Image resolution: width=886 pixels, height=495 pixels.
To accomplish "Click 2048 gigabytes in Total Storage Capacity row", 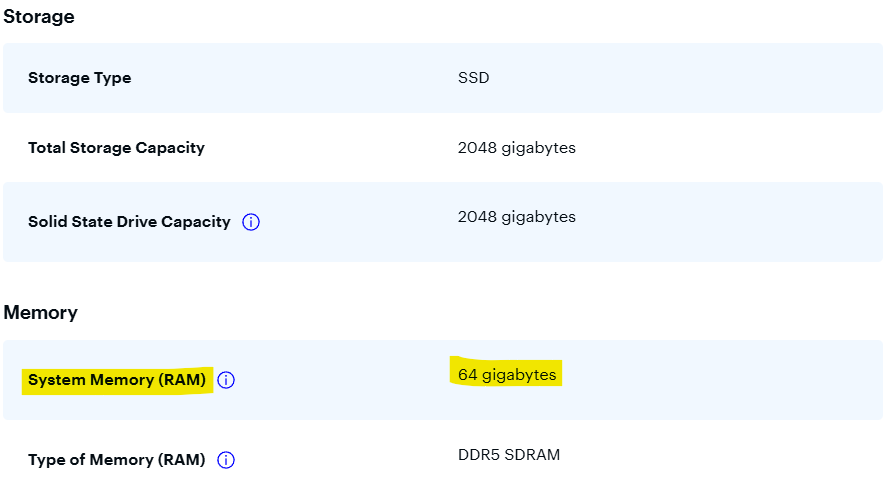I will click(x=516, y=148).
